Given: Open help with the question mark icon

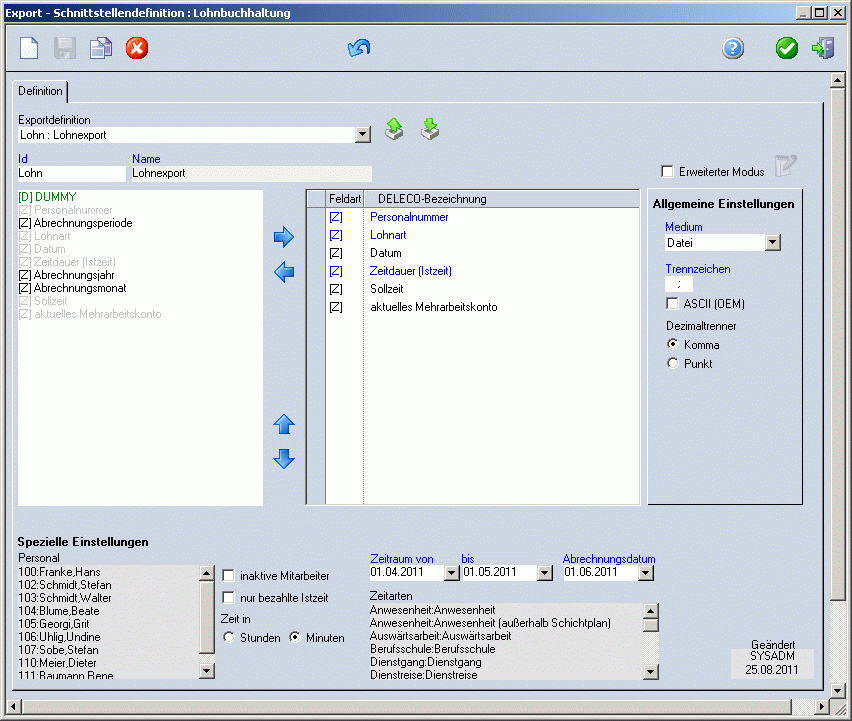Looking at the screenshot, I should click(733, 48).
